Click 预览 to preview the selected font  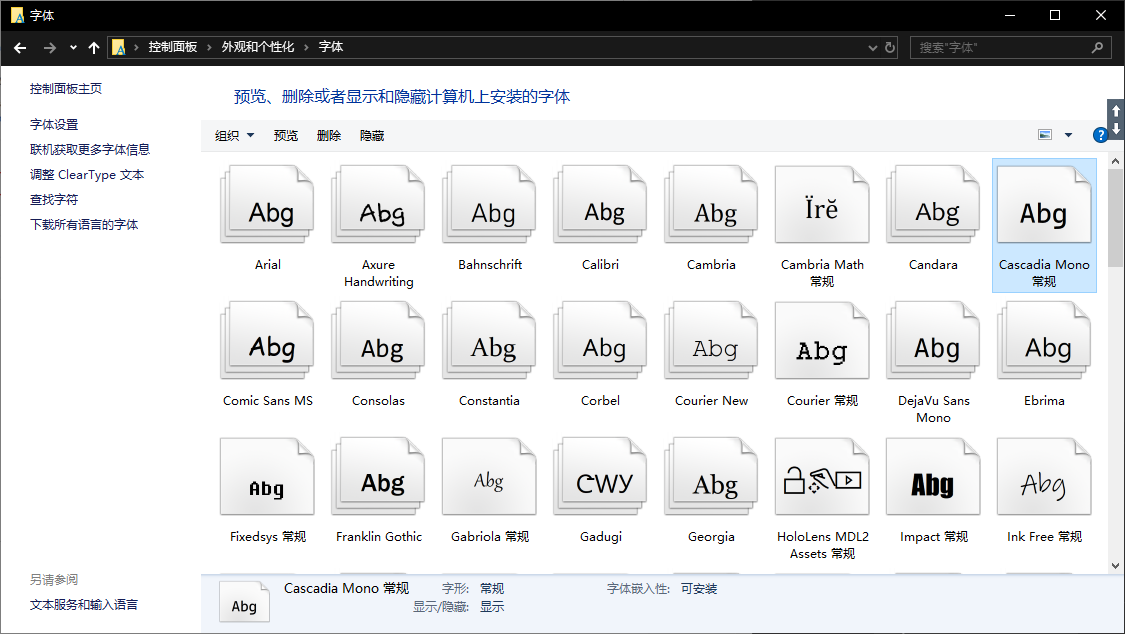pyautogui.click(x=286, y=135)
